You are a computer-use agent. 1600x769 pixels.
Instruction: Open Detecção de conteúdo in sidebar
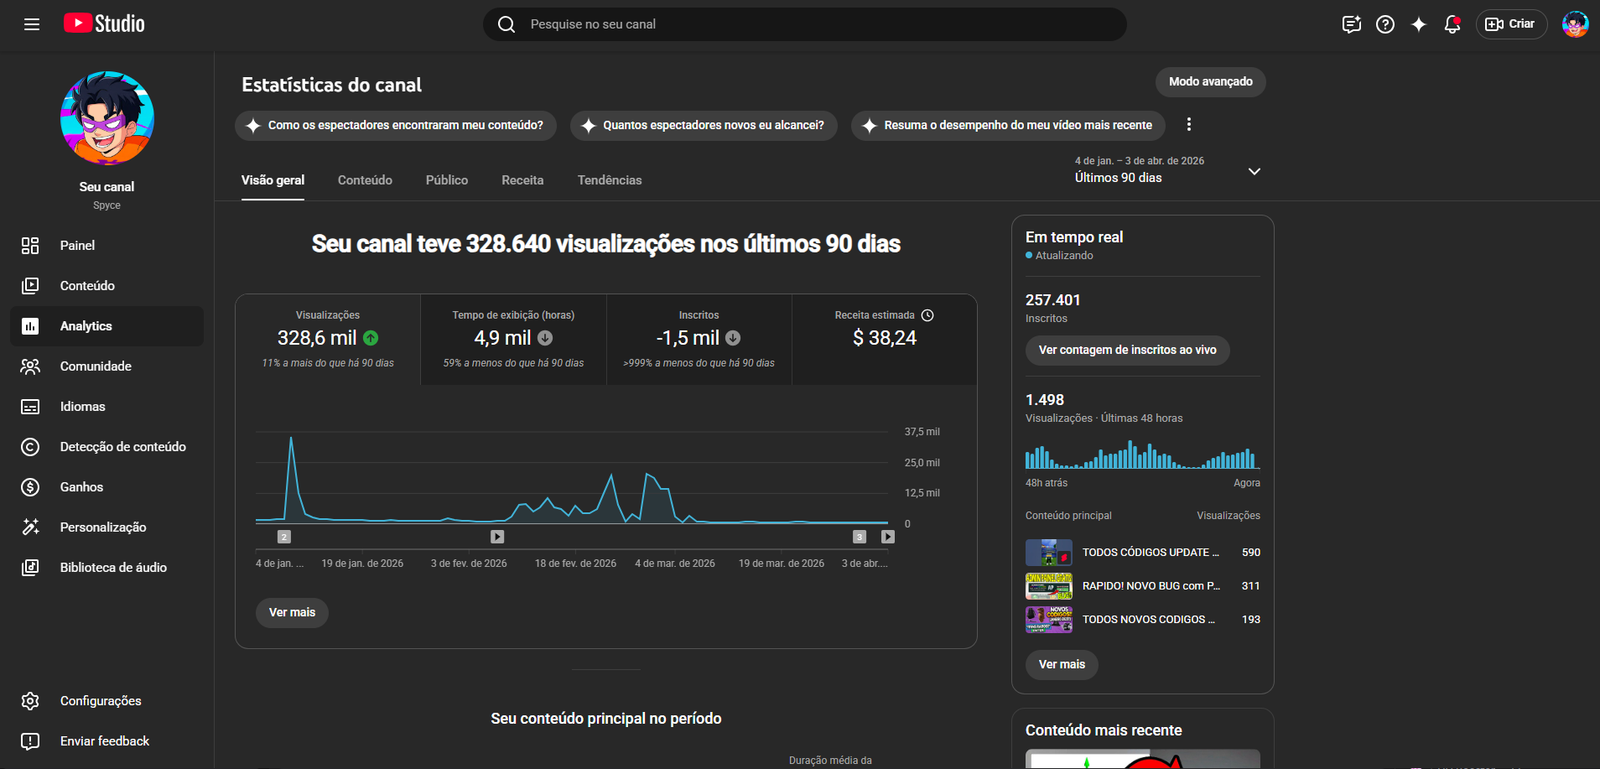click(122, 447)
